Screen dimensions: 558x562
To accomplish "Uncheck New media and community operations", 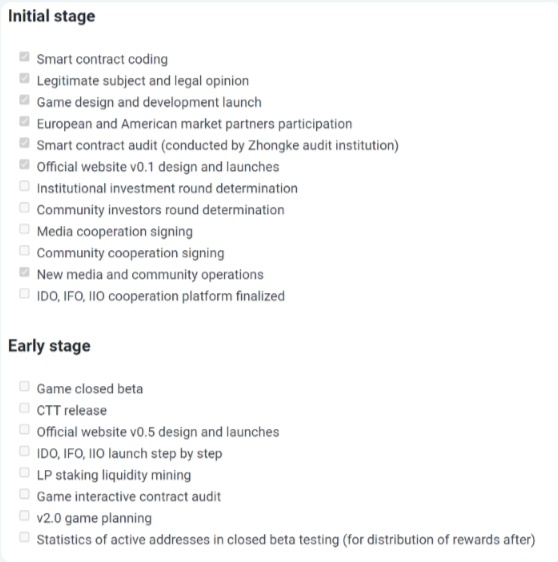I will (x=24, y=272).
